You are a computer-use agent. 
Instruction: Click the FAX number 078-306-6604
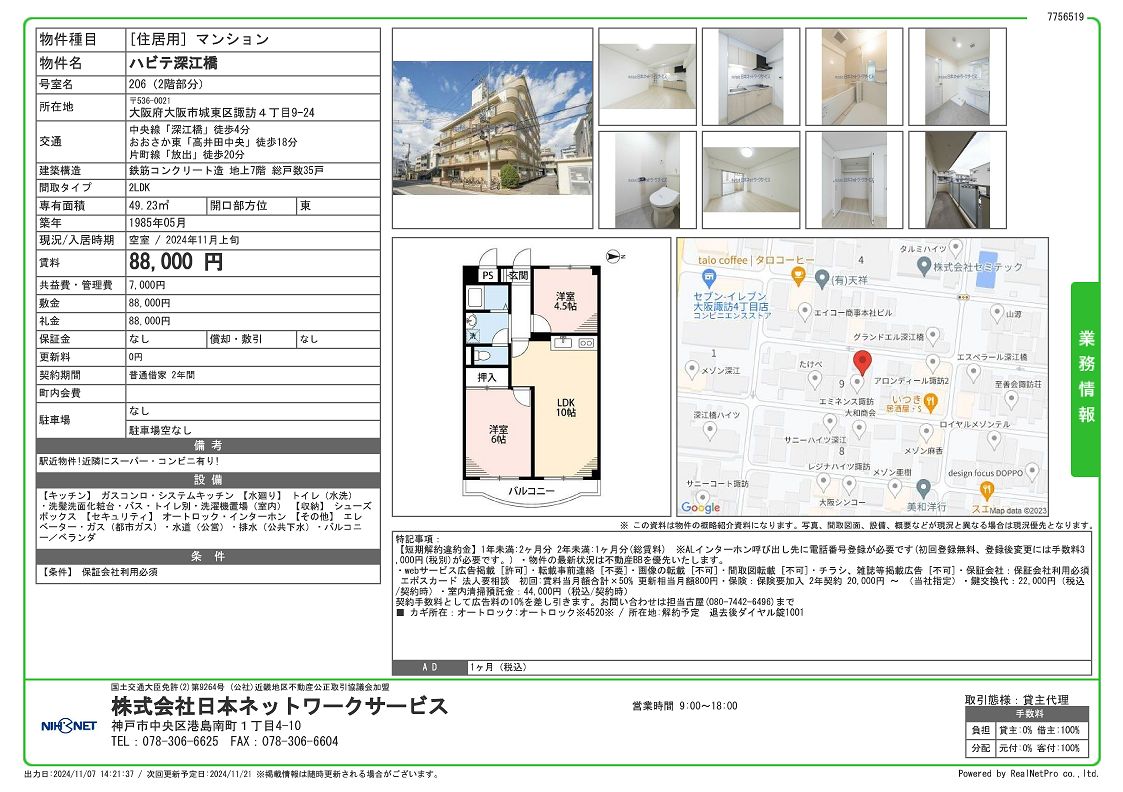[x=299, y=742]
